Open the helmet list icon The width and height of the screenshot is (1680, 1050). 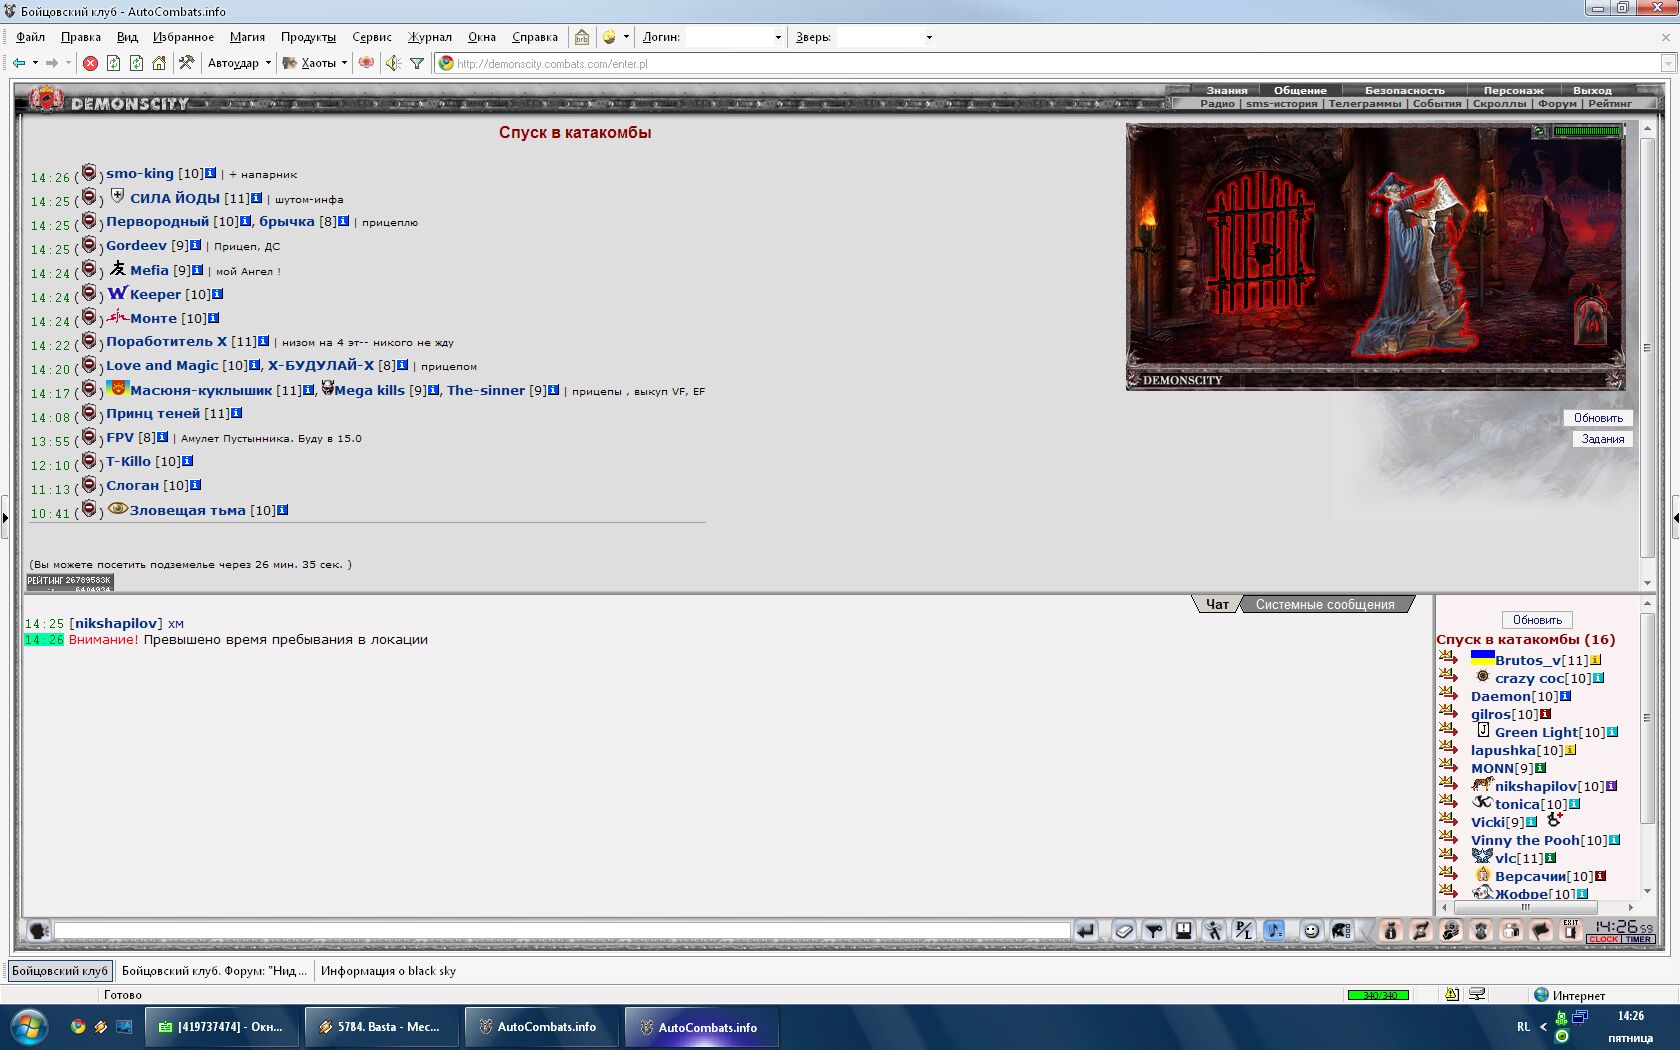[1341, 931]
